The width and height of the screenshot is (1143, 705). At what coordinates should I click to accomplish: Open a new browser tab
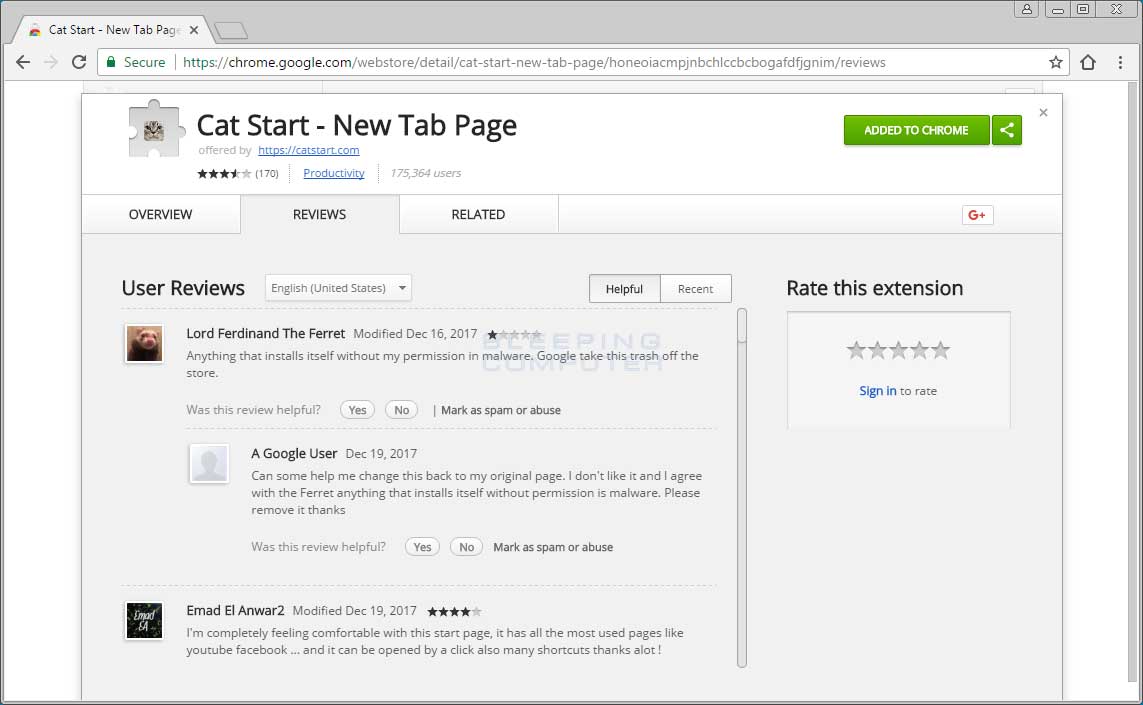pyautogui.click(x=231, y=30)
